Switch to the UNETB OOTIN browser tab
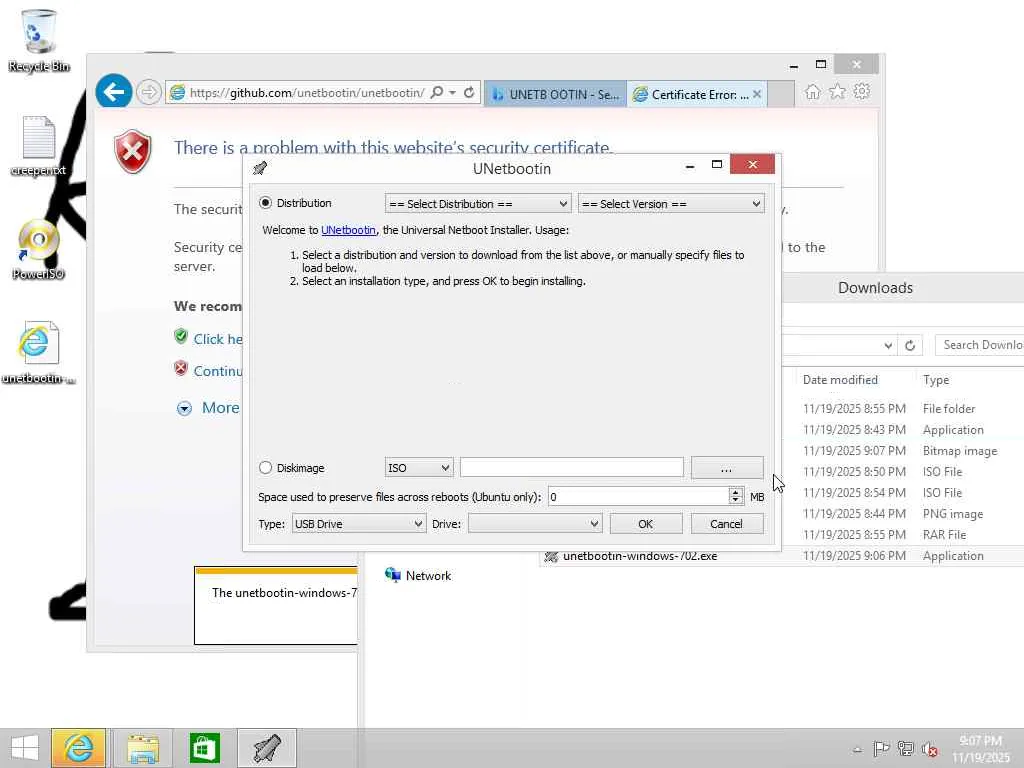Screen dimensions: 1024x768 tap(556, 94)
